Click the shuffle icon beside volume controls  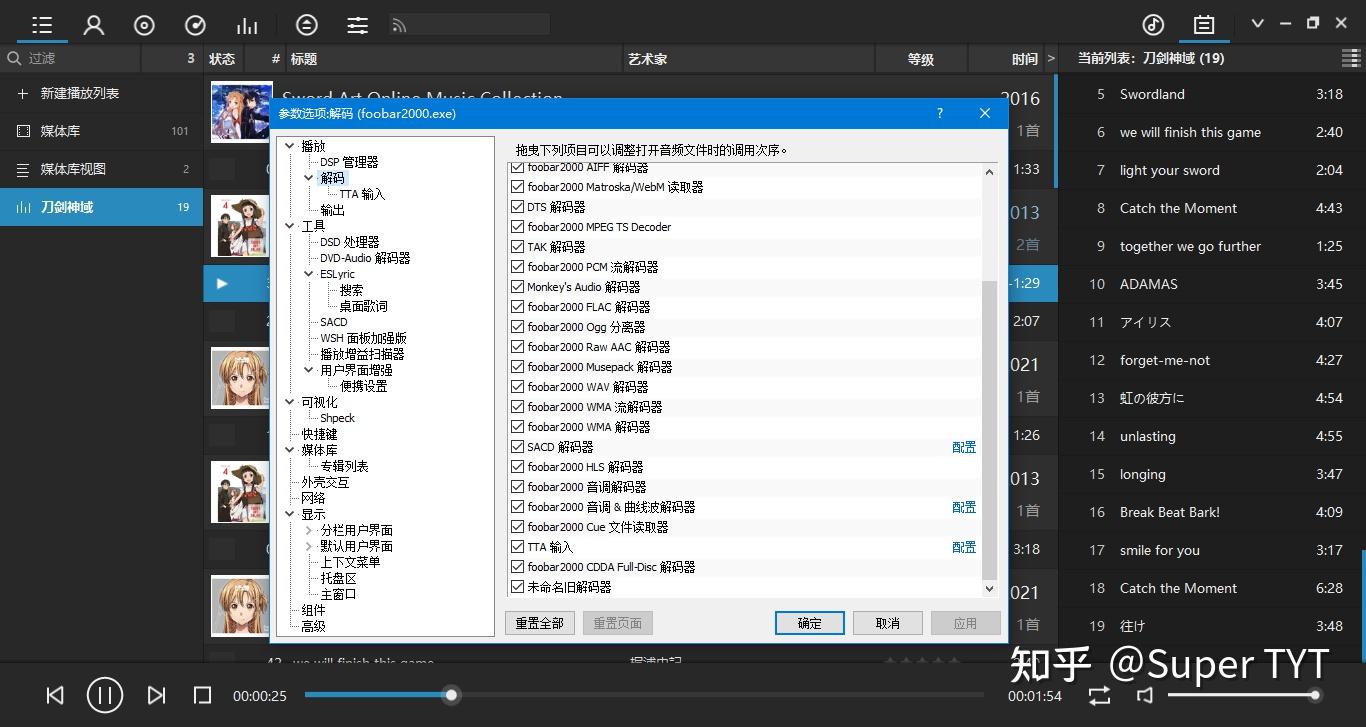pyautogui.click(x=1098, y=695)
